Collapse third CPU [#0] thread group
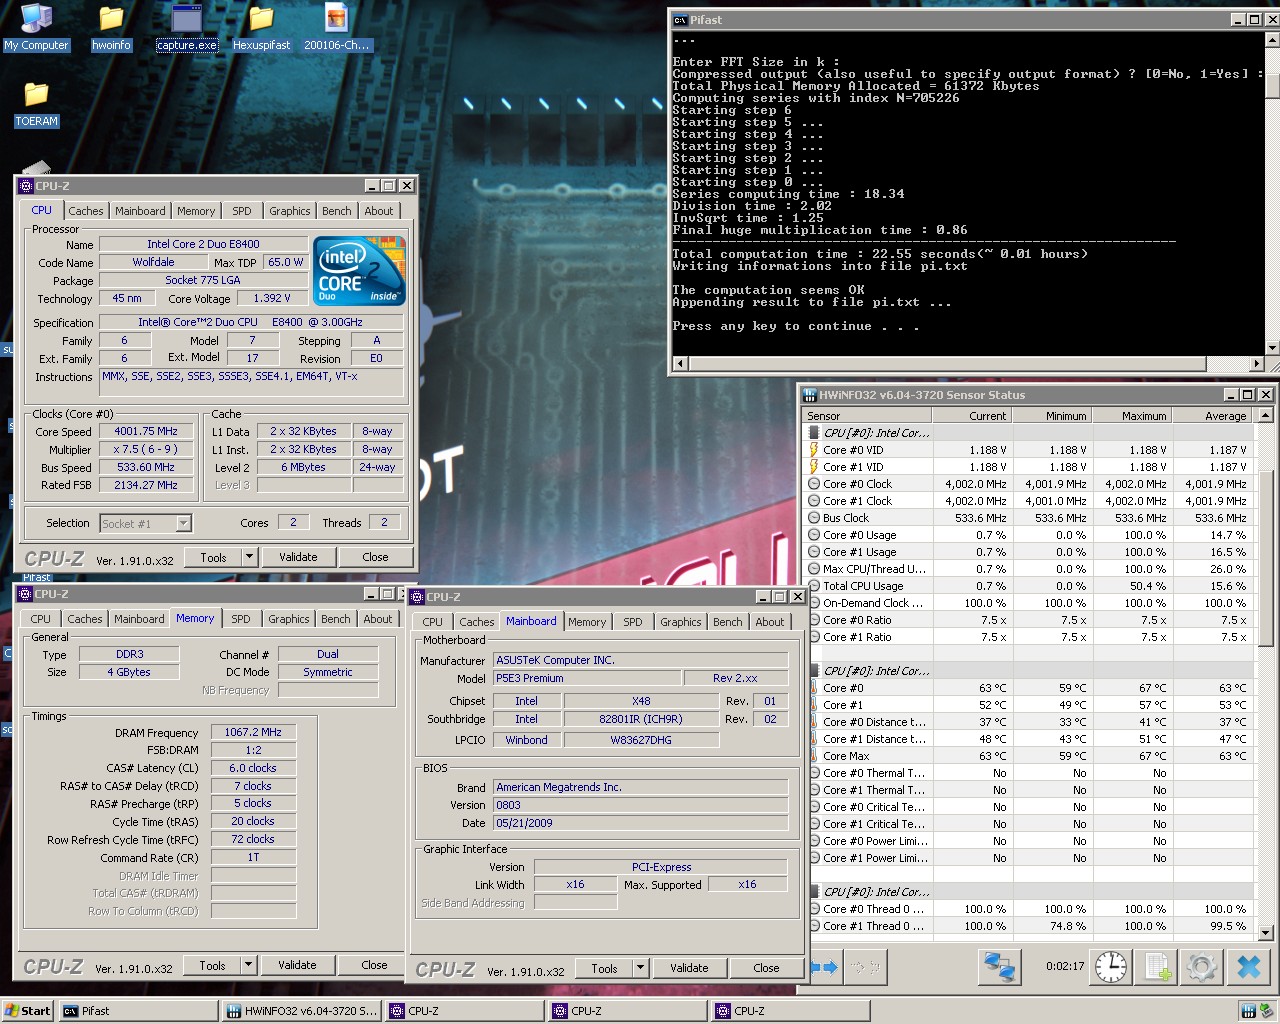The height and width of the screenshot is (1024, 1280). click(814, 892)
